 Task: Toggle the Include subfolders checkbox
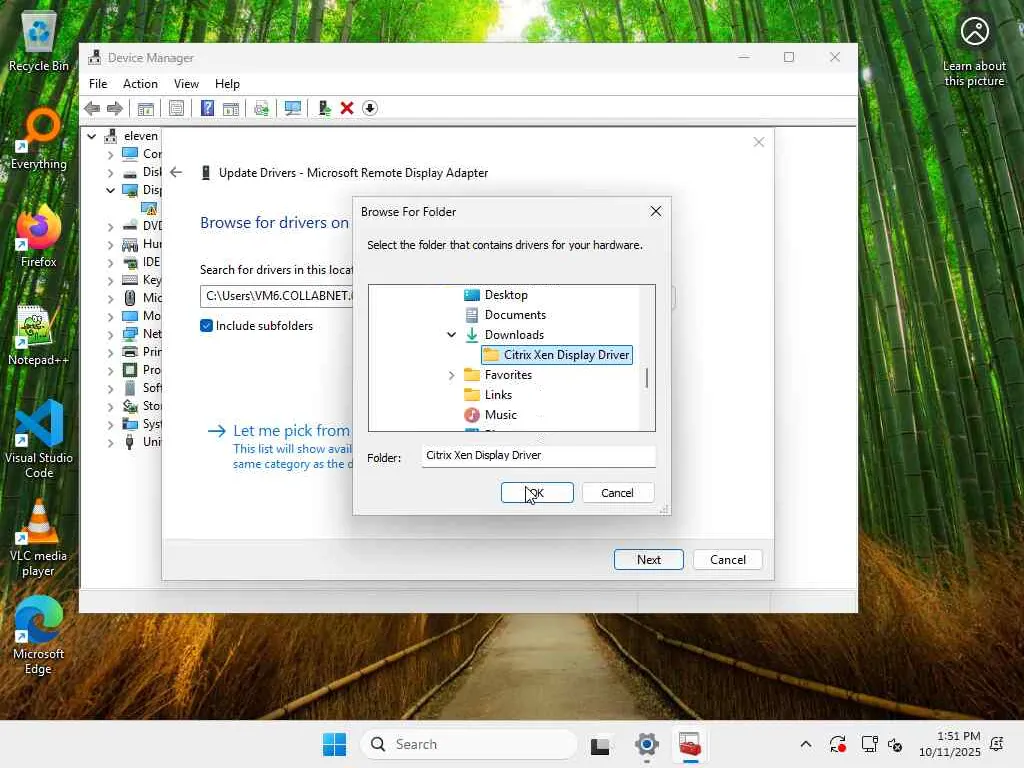click(x=206, y=326)
